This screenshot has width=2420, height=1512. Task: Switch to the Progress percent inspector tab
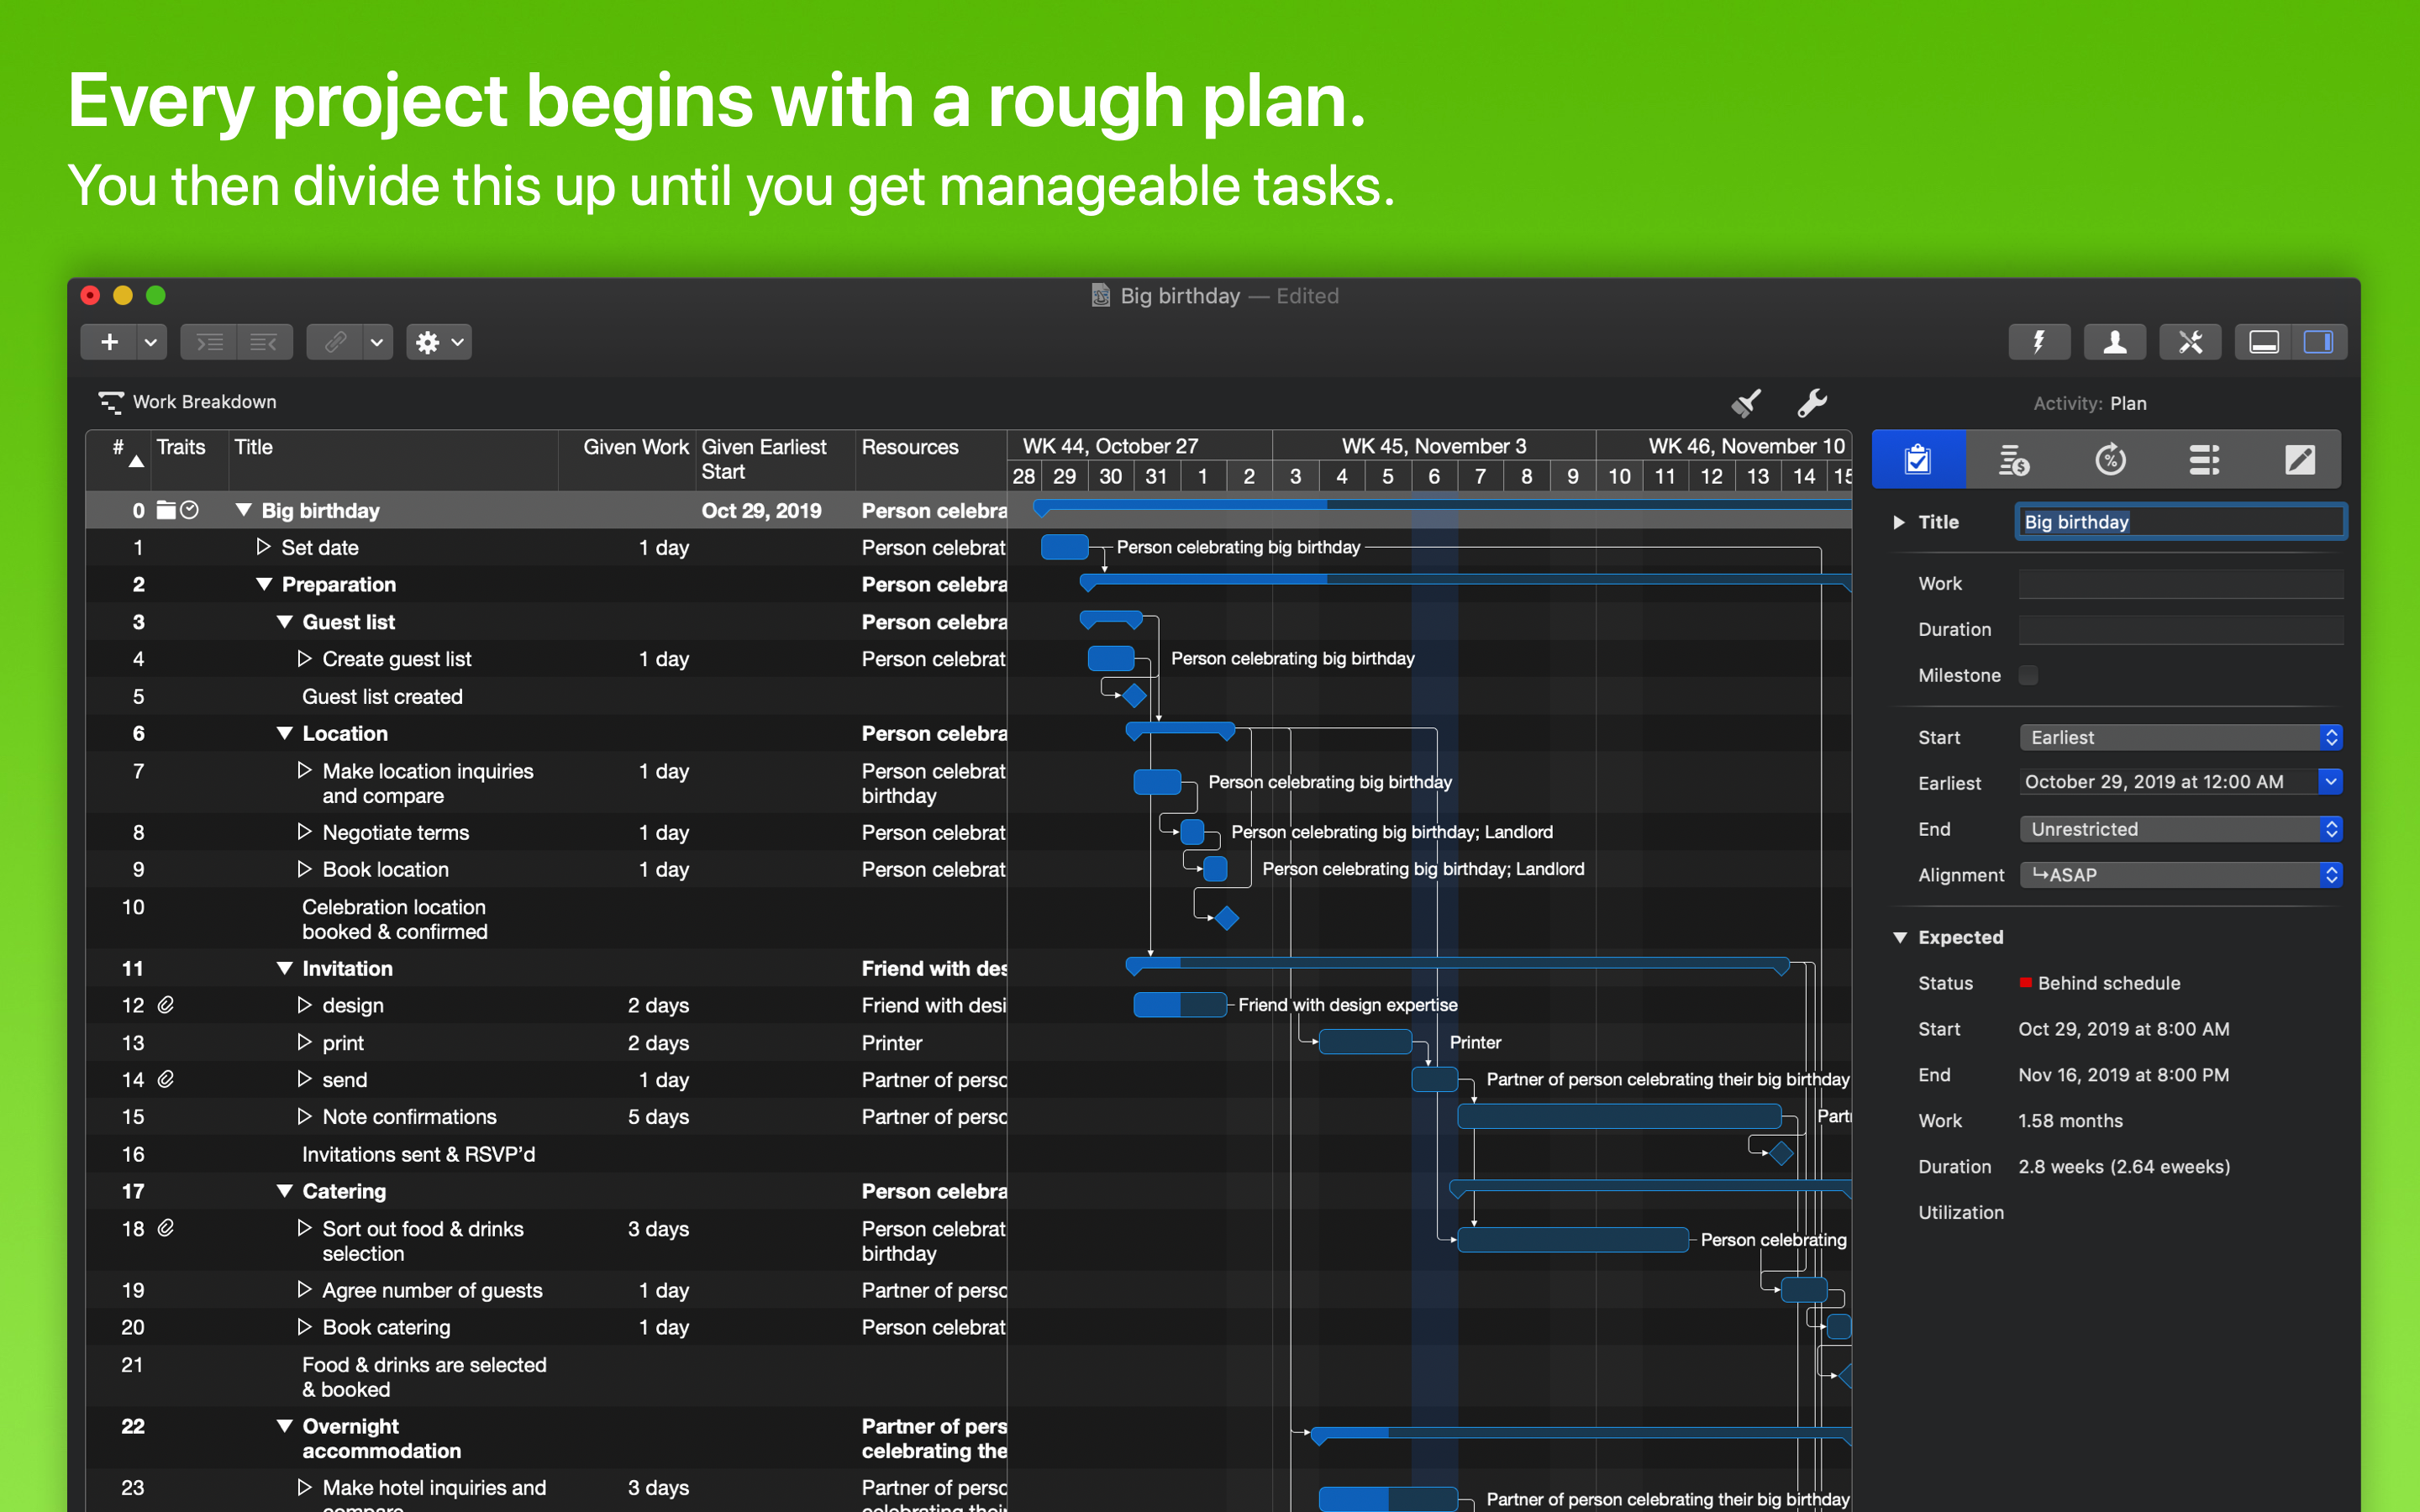(x=2109, y=460)
